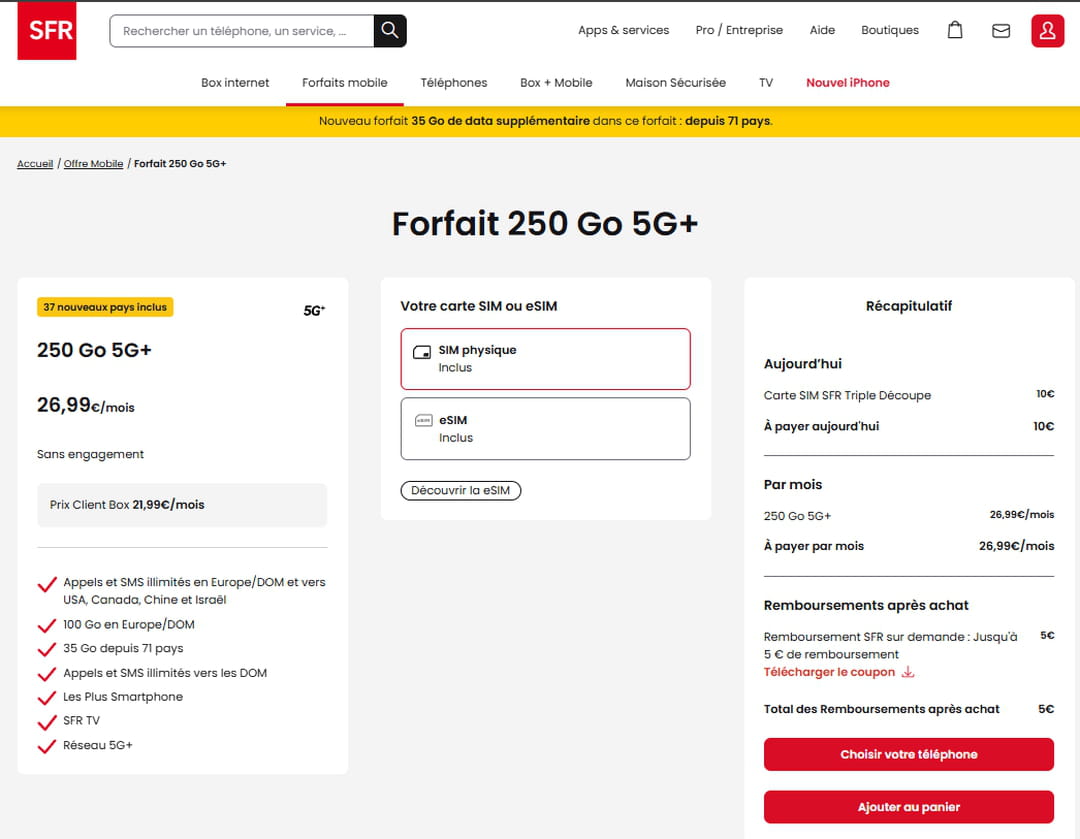Focus the phone or service search field
Image resolution: width=1080 pixels, height=839 pixels.
240,31
